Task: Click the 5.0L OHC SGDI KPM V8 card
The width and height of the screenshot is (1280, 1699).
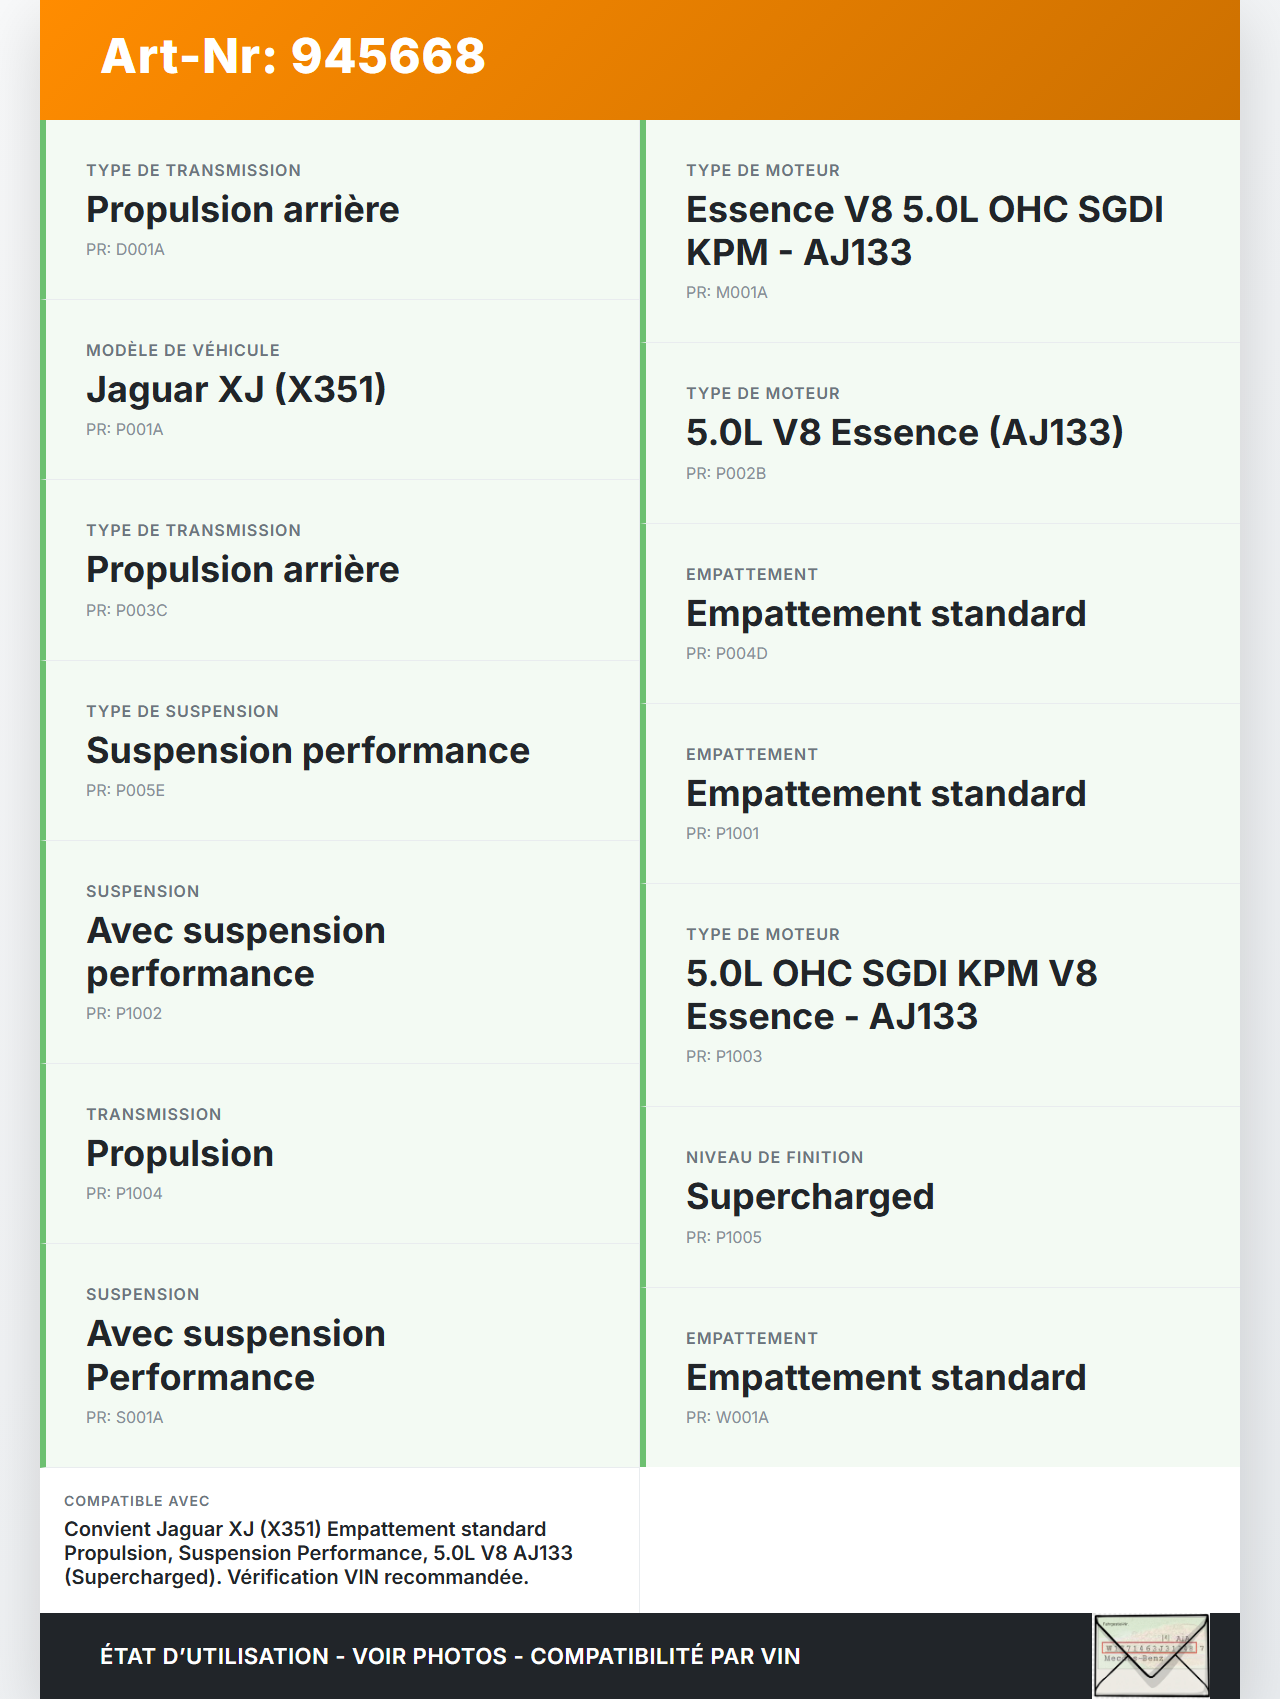Action: 940,995
